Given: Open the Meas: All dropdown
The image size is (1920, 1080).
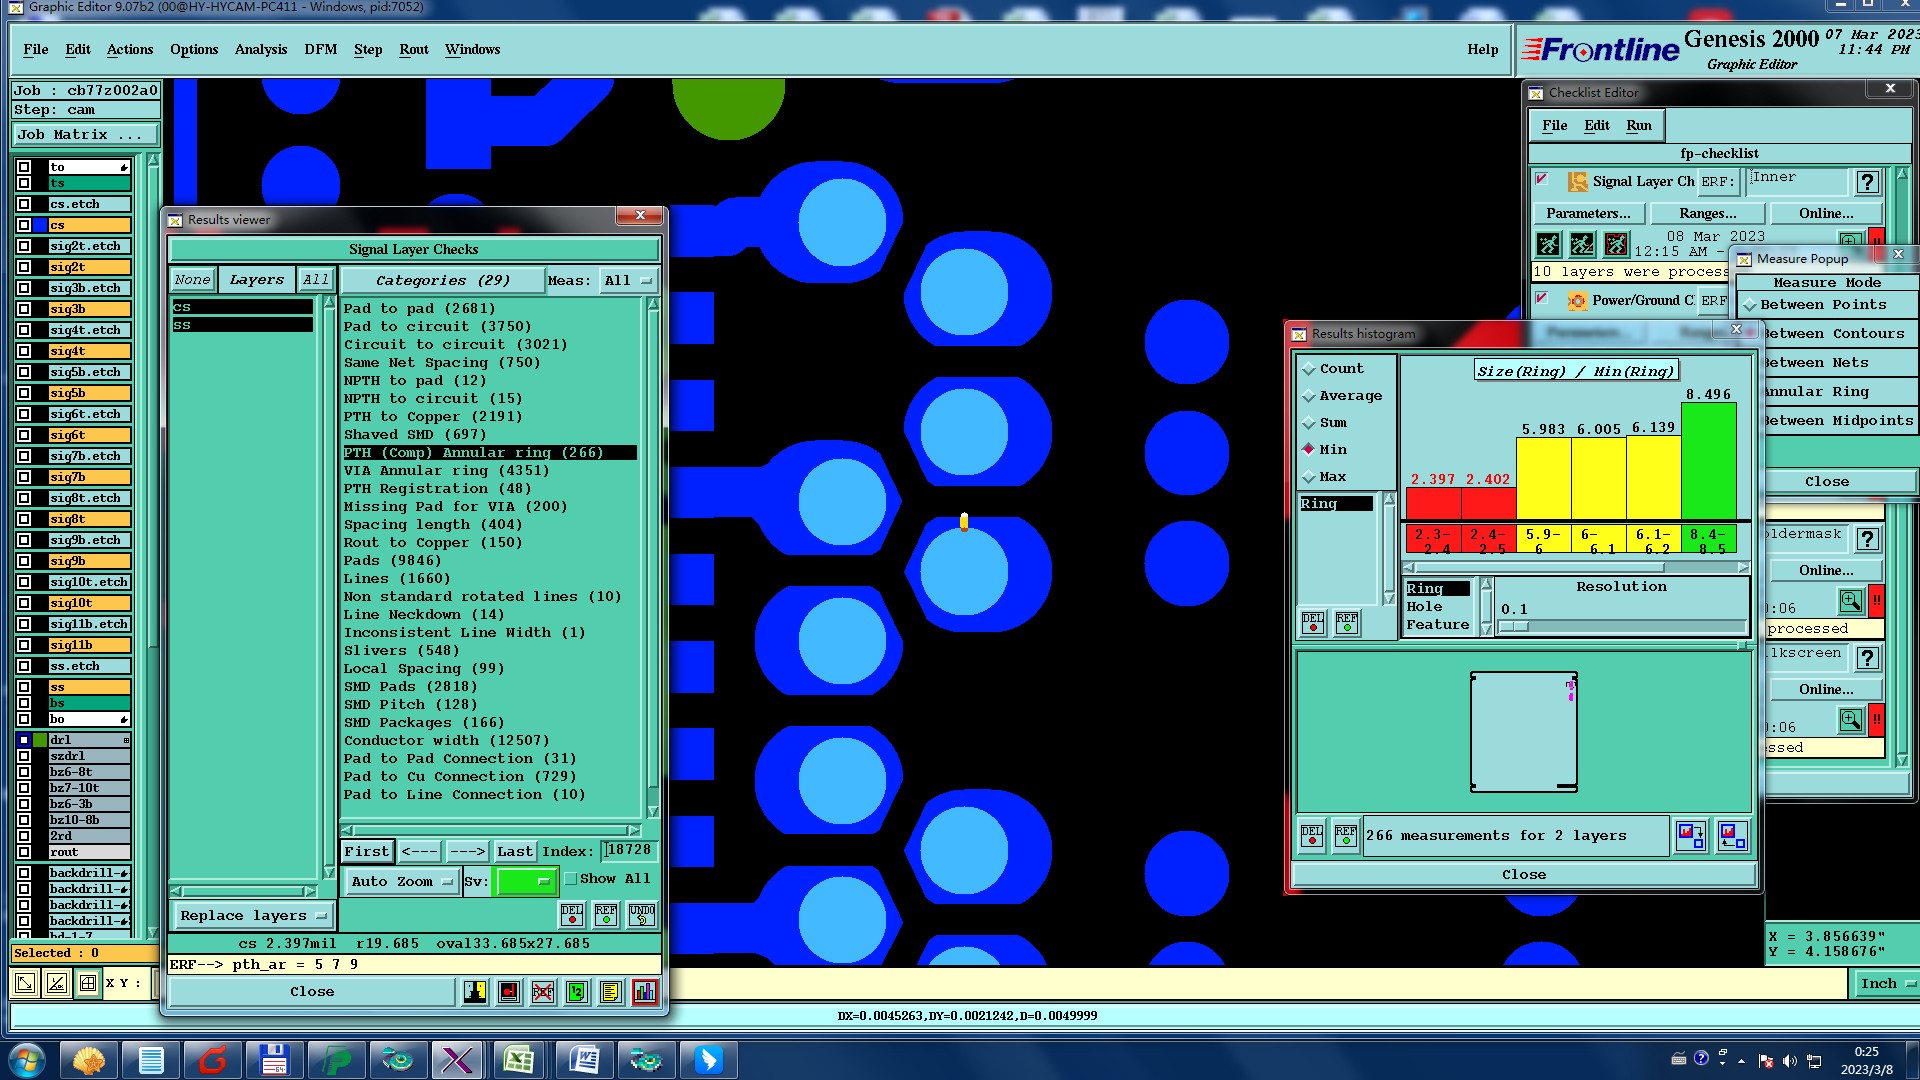Looking at the screenshot, I should [627, 281].
